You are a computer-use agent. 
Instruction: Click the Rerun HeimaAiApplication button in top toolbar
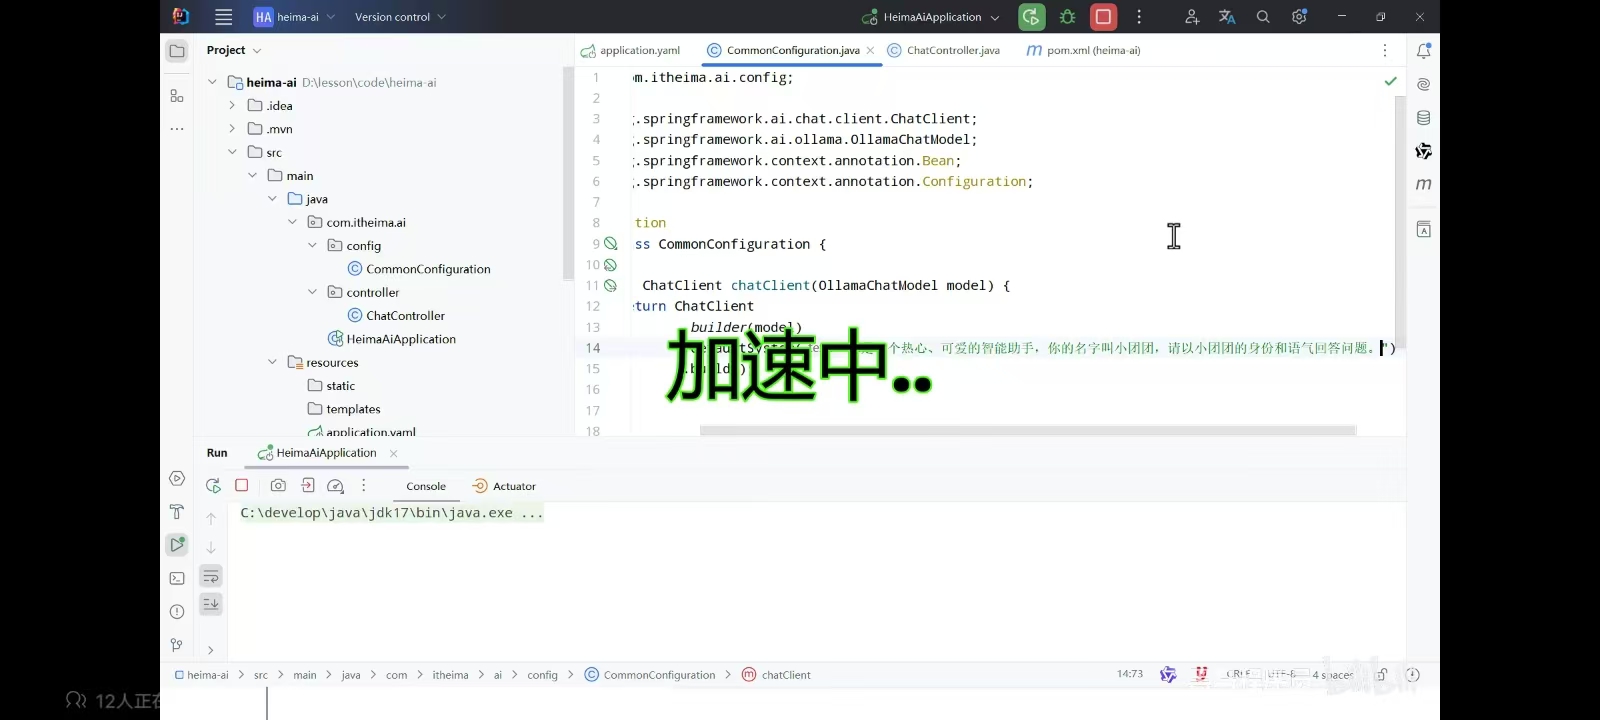click(x=1031, y=17)
